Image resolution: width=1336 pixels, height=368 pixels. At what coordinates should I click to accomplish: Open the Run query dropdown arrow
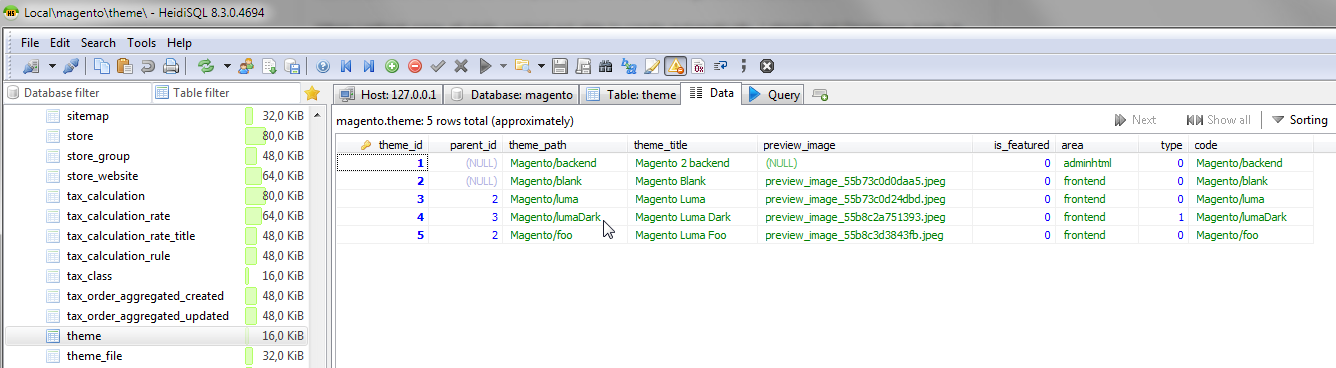pos(503,66)
